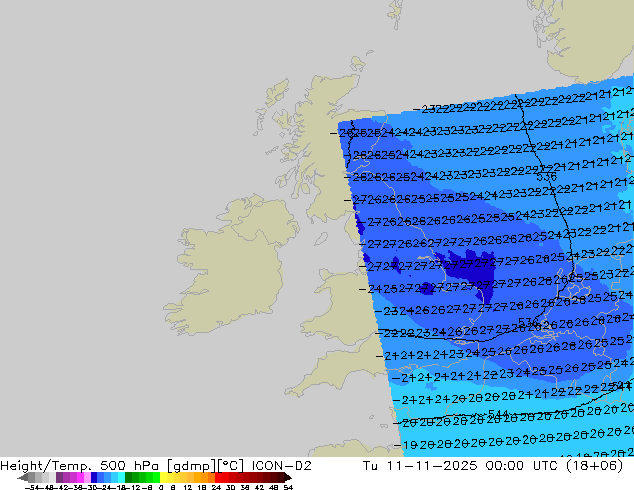634x490 pixels.
Task: Click the gray left arrow end of color scale
Action: point(23,477)
